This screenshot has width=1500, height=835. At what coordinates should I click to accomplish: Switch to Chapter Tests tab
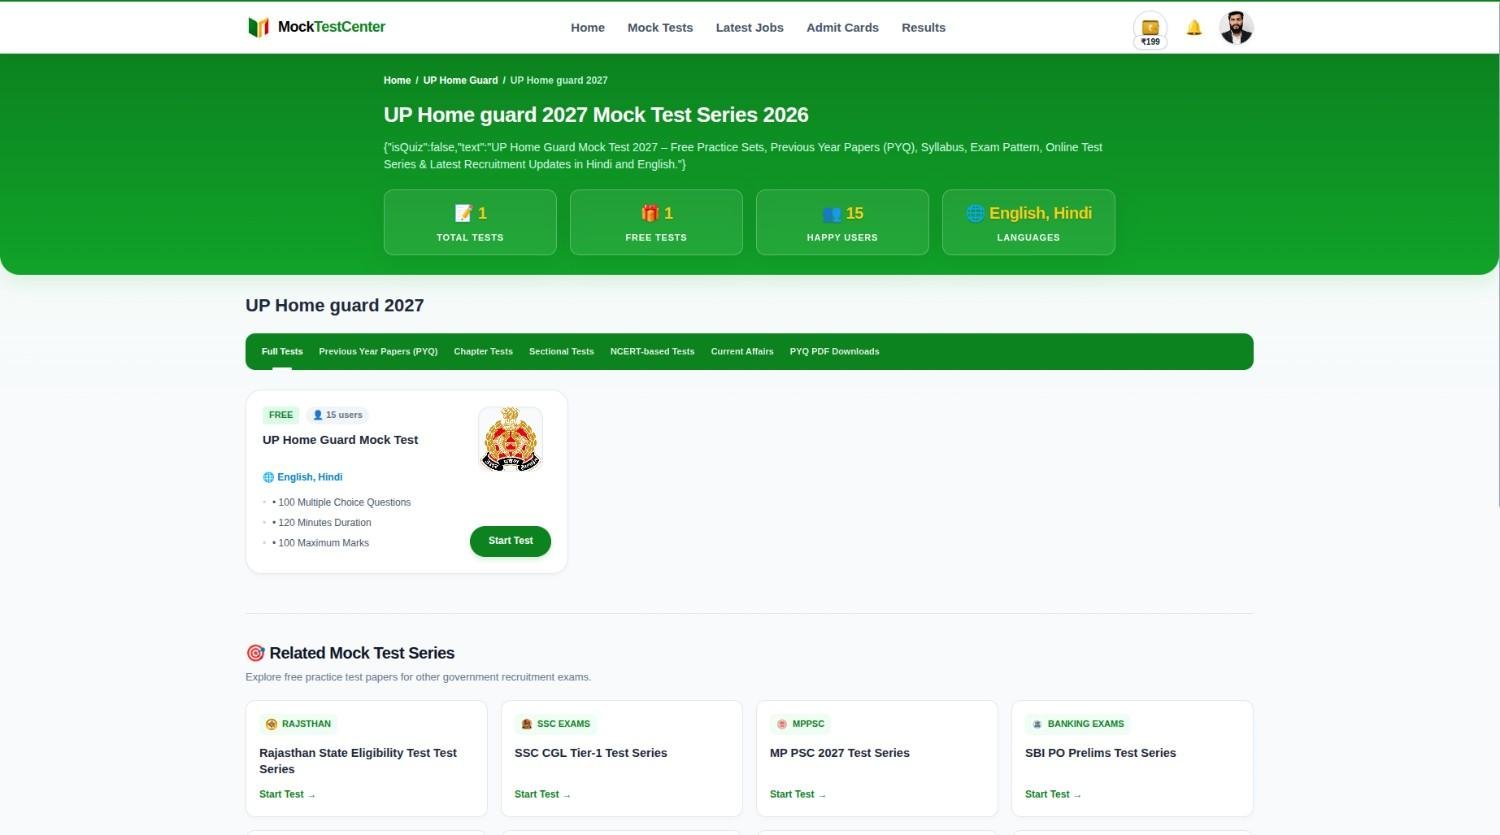click(483, 351)
